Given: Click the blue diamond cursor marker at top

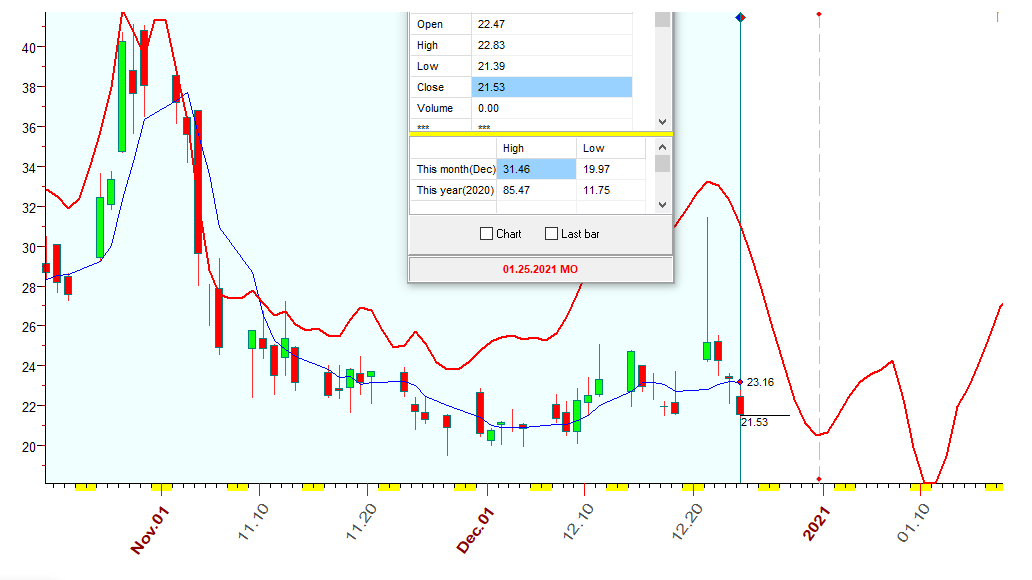Looking at the screenshot, I should pos(740,17).
